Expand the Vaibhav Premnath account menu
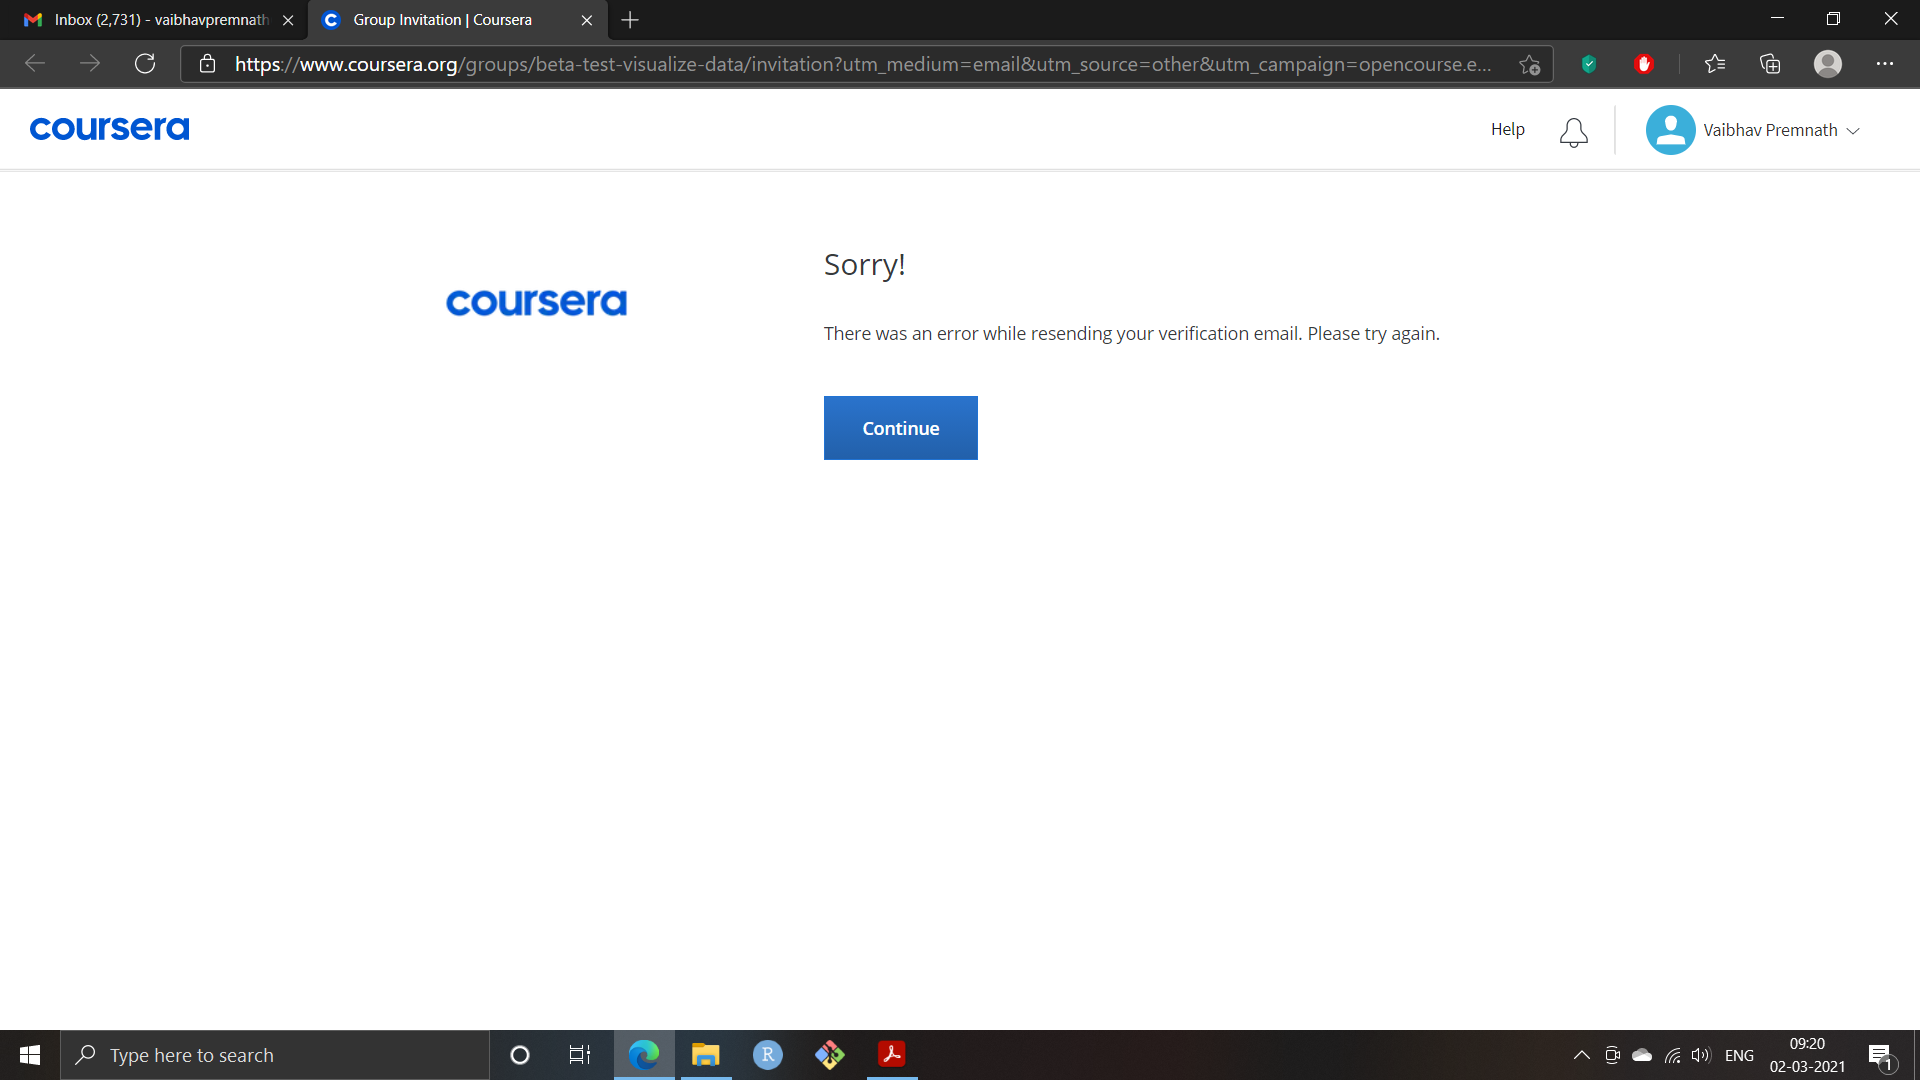Image resolution: width=1920 pixels, height=1080 pixels. [x=1781, y=130]
